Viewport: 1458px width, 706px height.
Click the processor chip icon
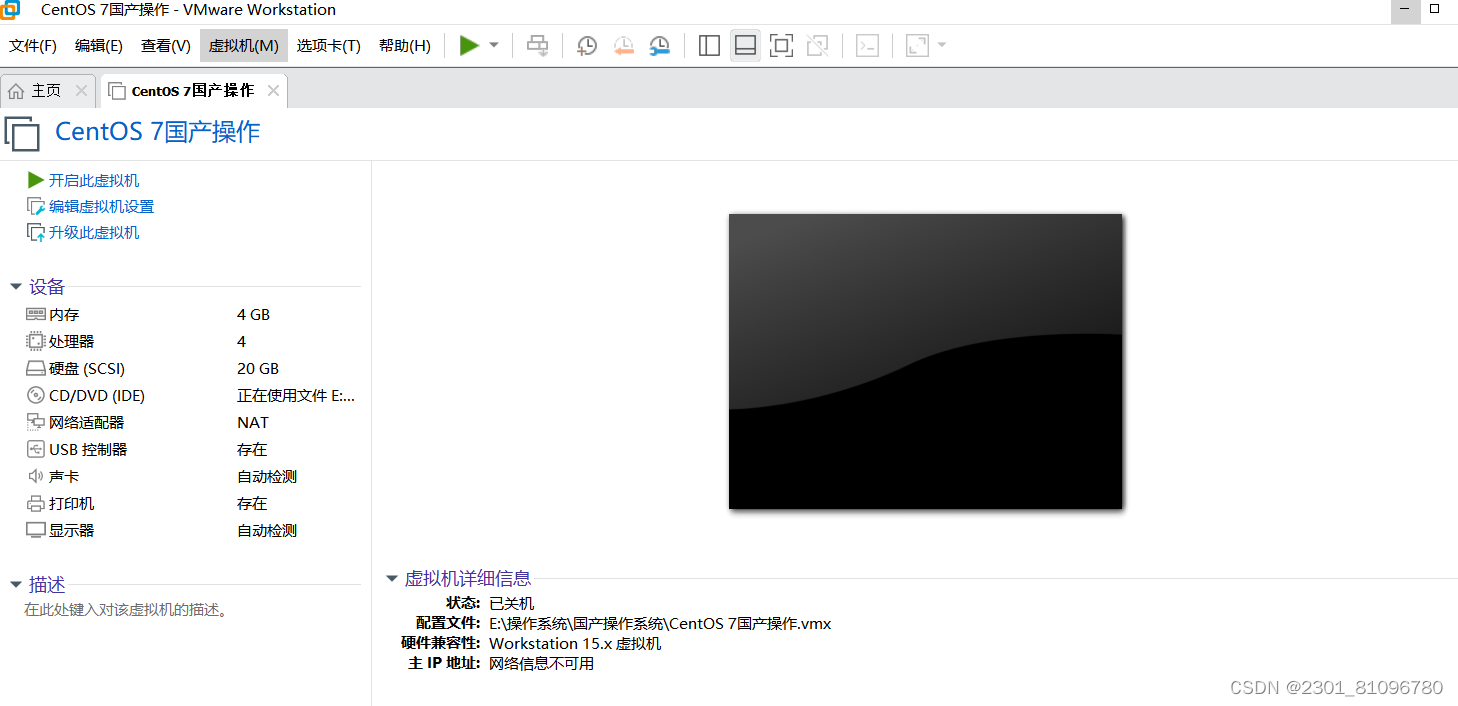[36, 341]
